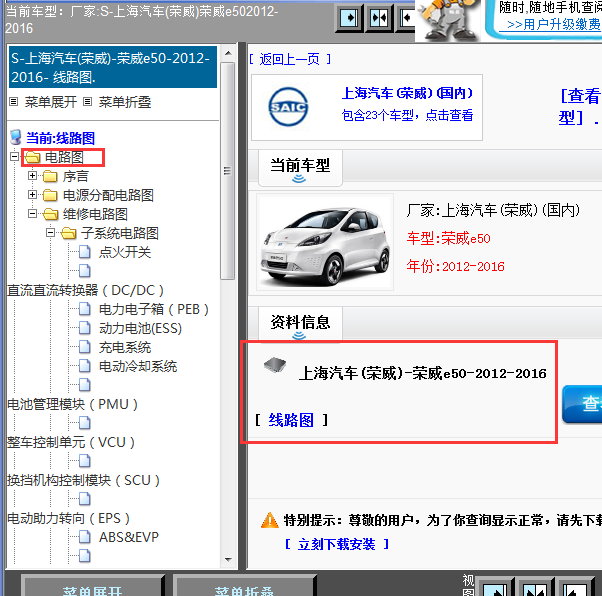This screenshot has height=596, width=602.
Task: Click the document icon next to 动力电池(ESS)
Action: click(85, 328)
